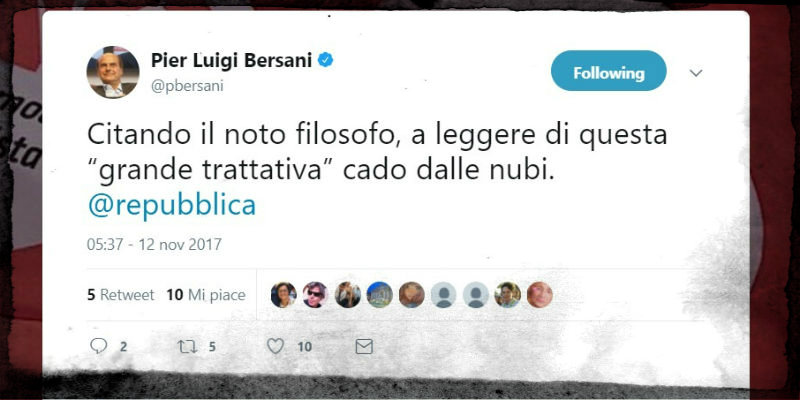This screenshot has width=800, height=400.
Task: Click the retweet arrows icon
Action: coord(187,347)
